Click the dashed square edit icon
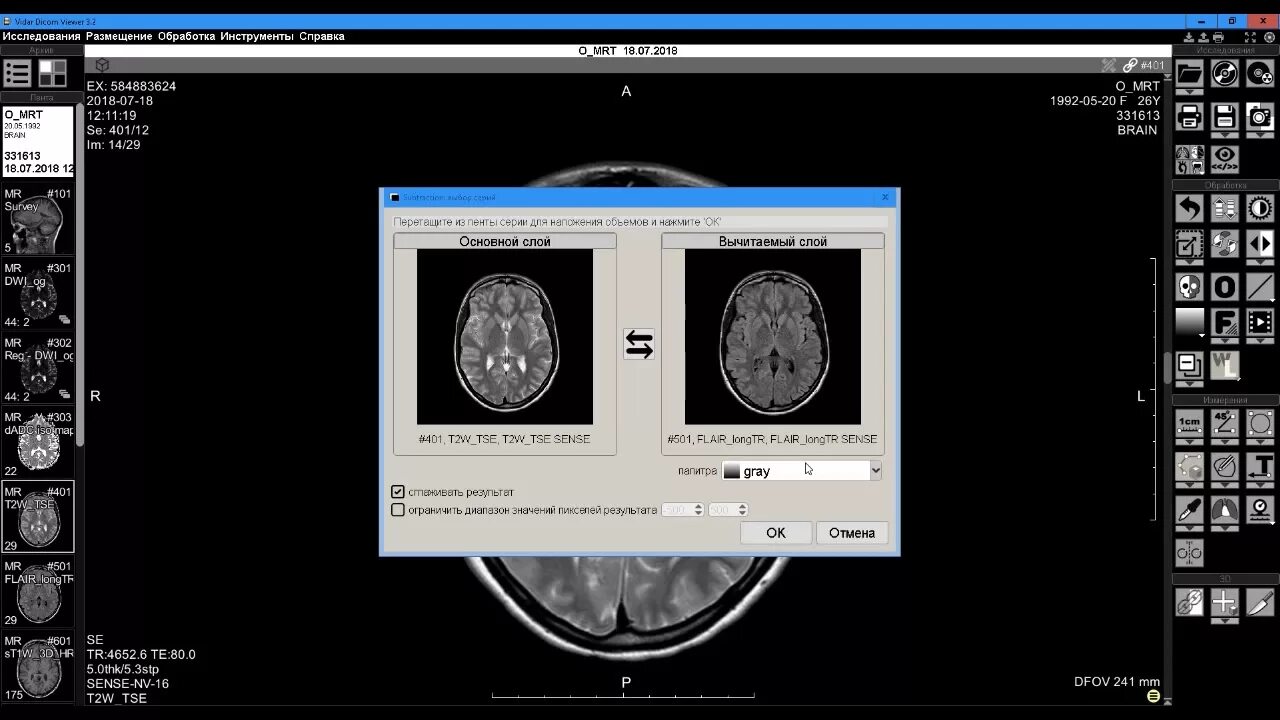 [x=1189, y=243]
